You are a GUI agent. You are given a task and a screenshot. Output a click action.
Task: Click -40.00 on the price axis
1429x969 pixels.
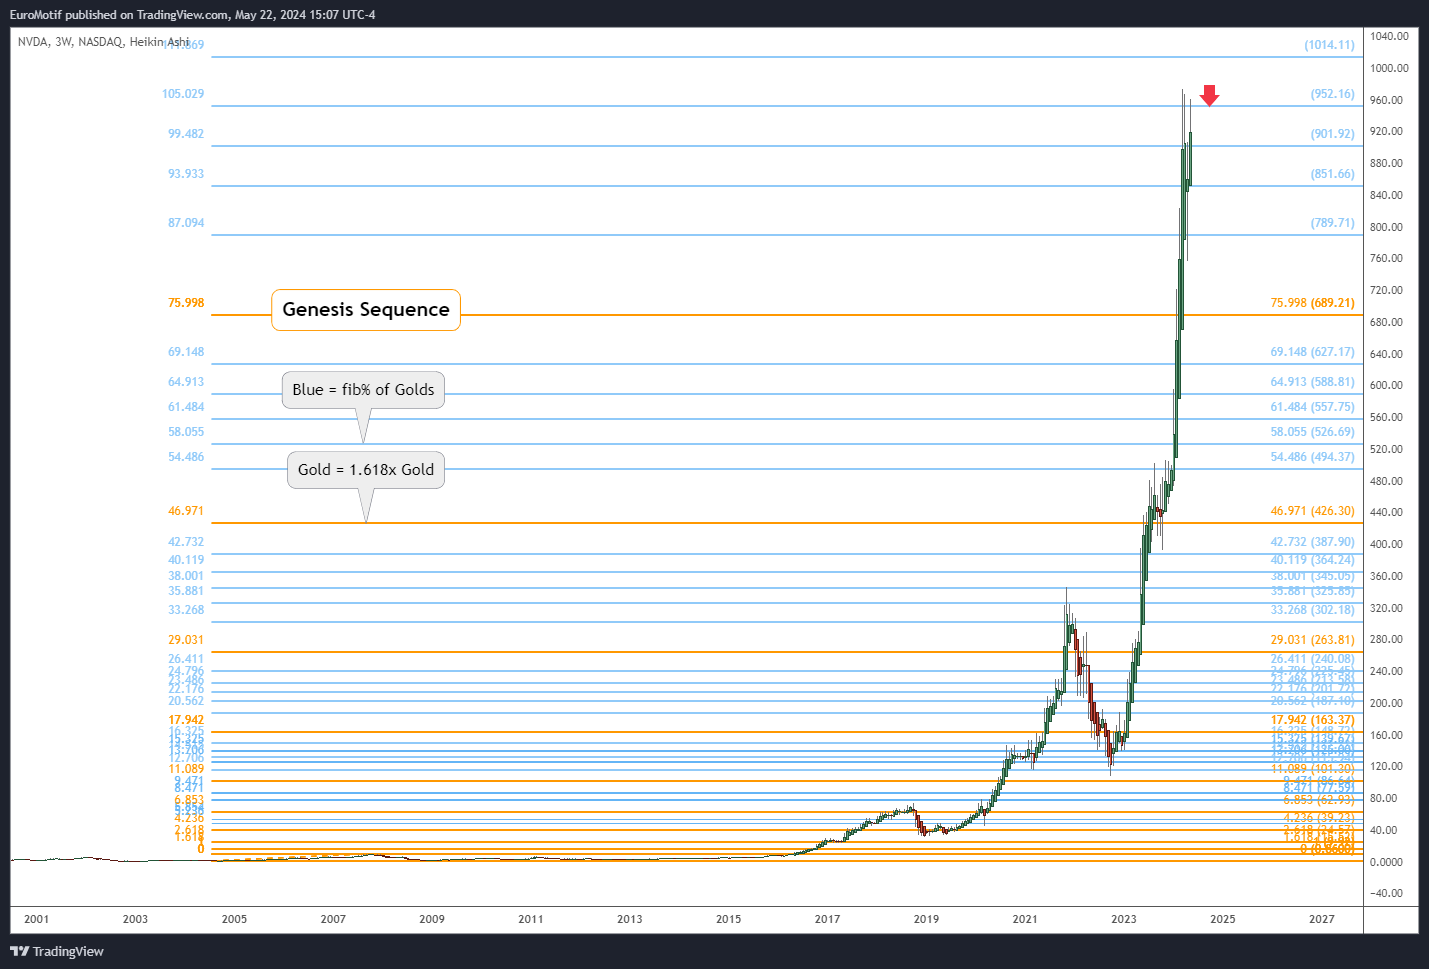click(1386, 893)
